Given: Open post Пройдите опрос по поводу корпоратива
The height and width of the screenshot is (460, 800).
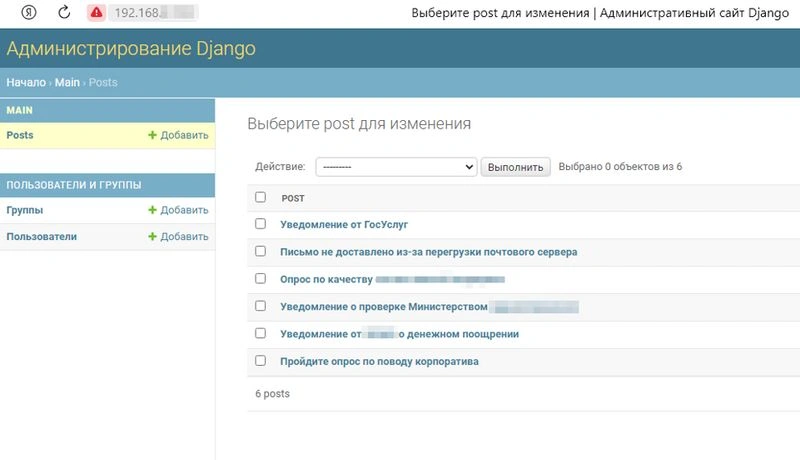Looking at the screenshot, I should click(379, 362).
